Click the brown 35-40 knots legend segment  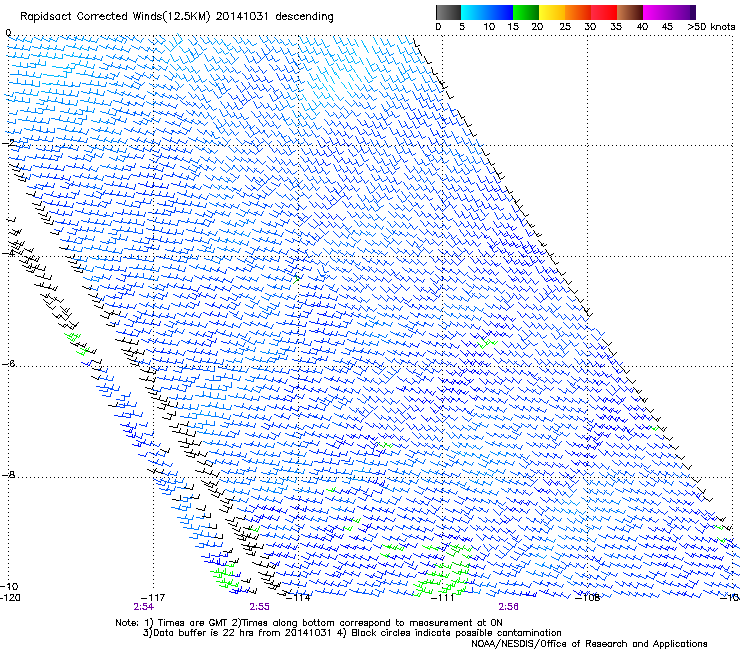point(630,12)
